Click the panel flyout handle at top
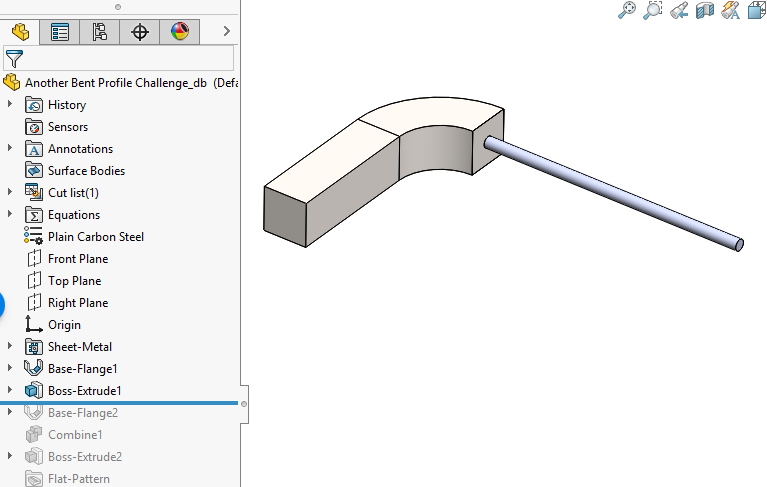Screen dimensions: 767x487 (118, 7)
